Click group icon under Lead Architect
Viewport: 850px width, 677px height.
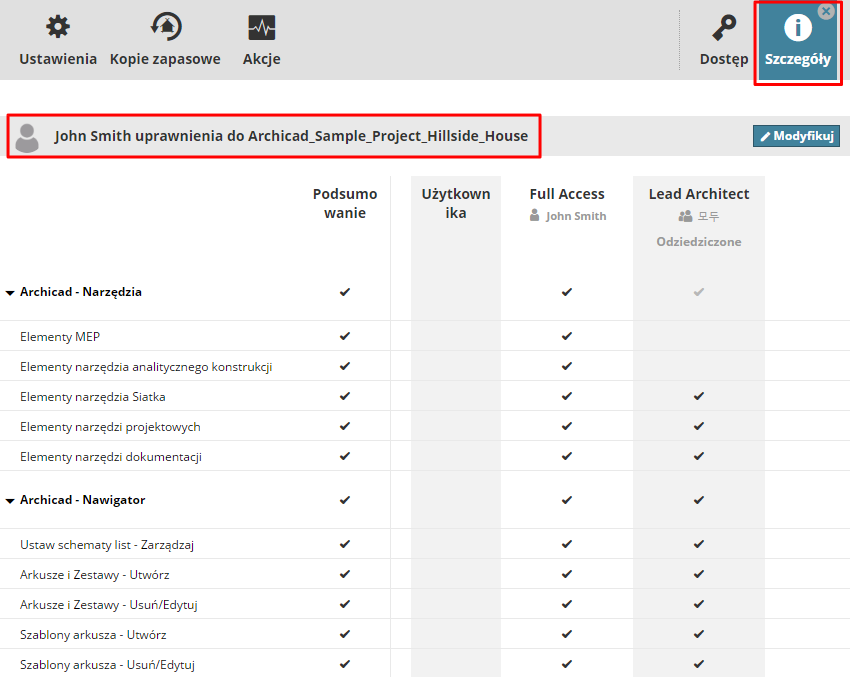click(x=685, y=216)
